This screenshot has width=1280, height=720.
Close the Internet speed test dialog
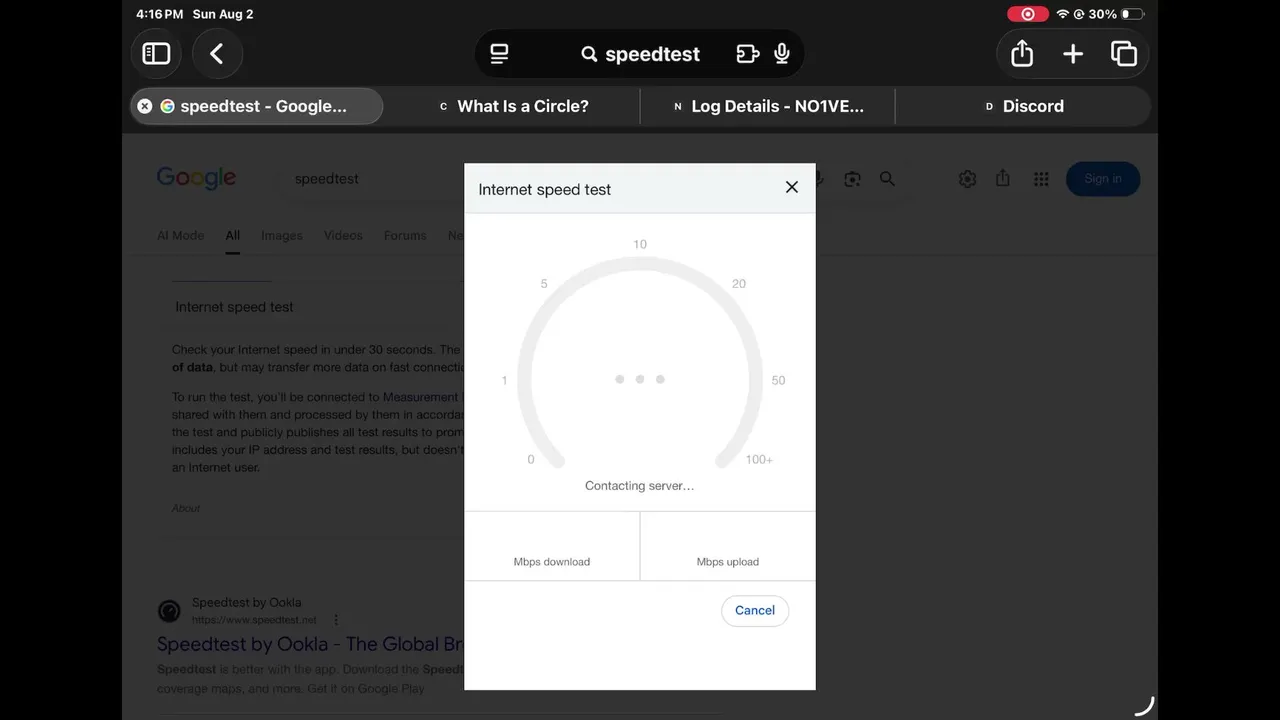pyautogui.click(x=792, y=187)
